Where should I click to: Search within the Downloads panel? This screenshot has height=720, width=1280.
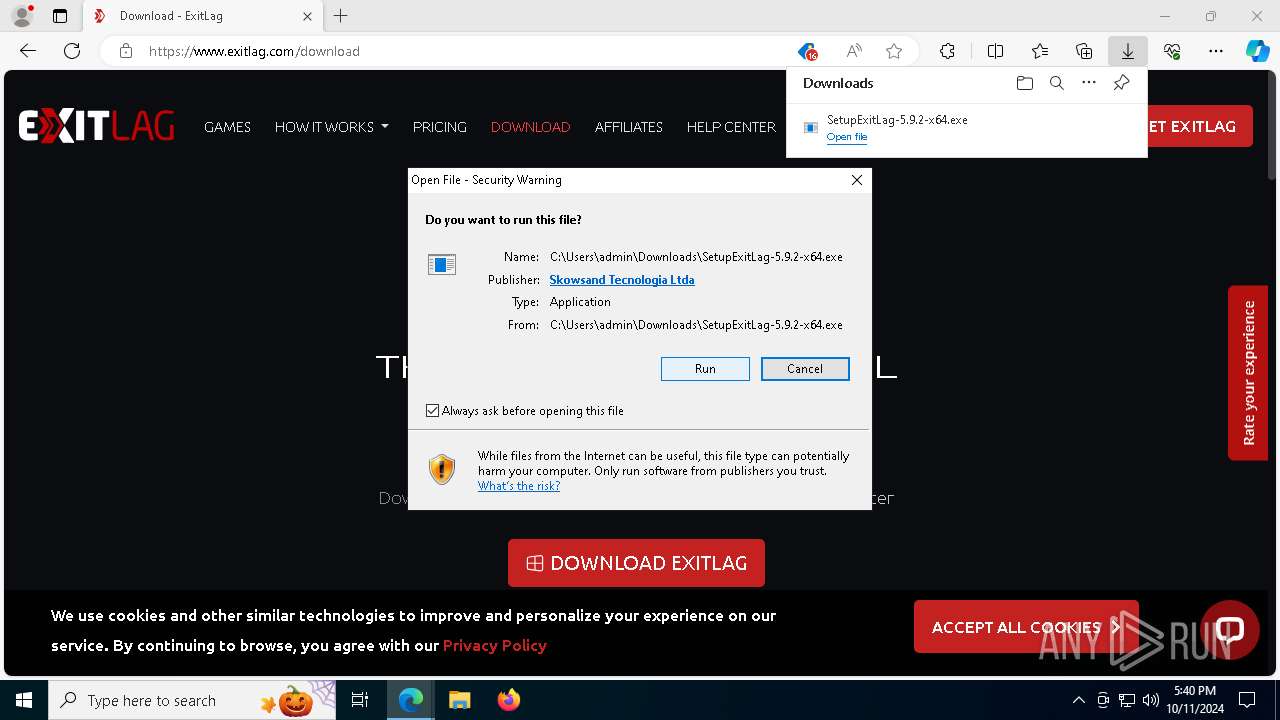coord(1056,83)
